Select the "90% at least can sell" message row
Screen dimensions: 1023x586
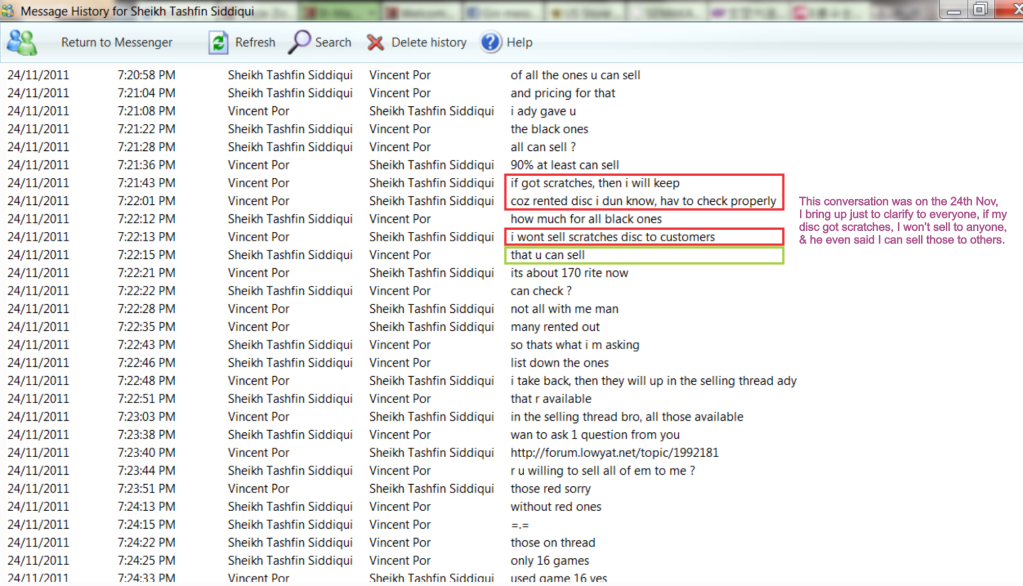(564, 165)
